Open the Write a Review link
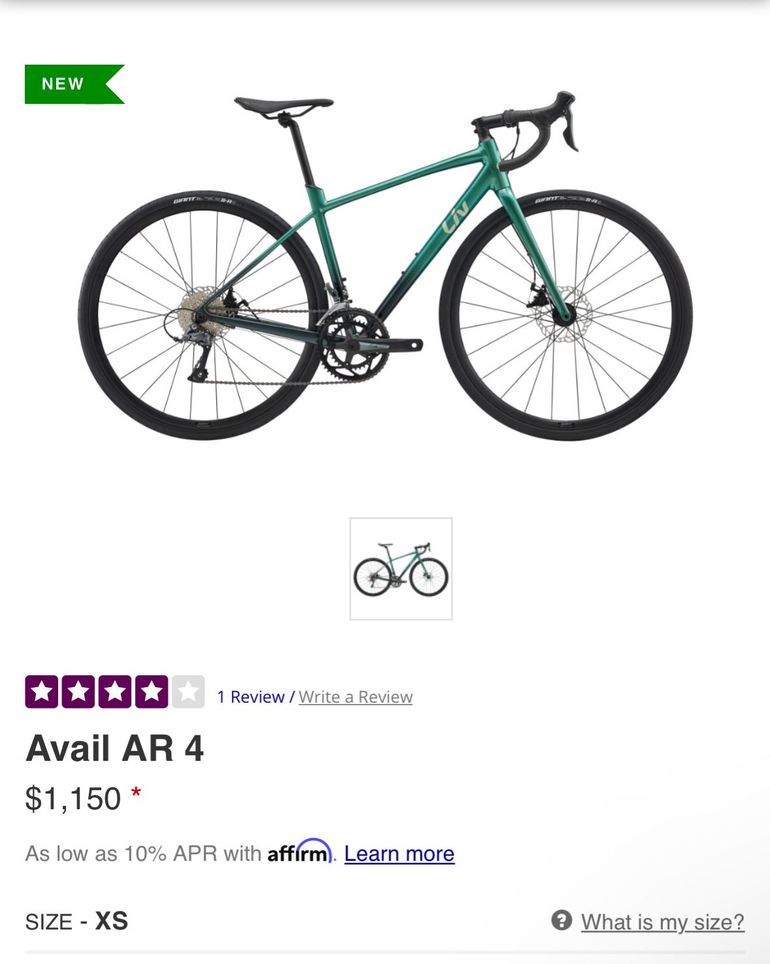 click(x=355, y=697)
